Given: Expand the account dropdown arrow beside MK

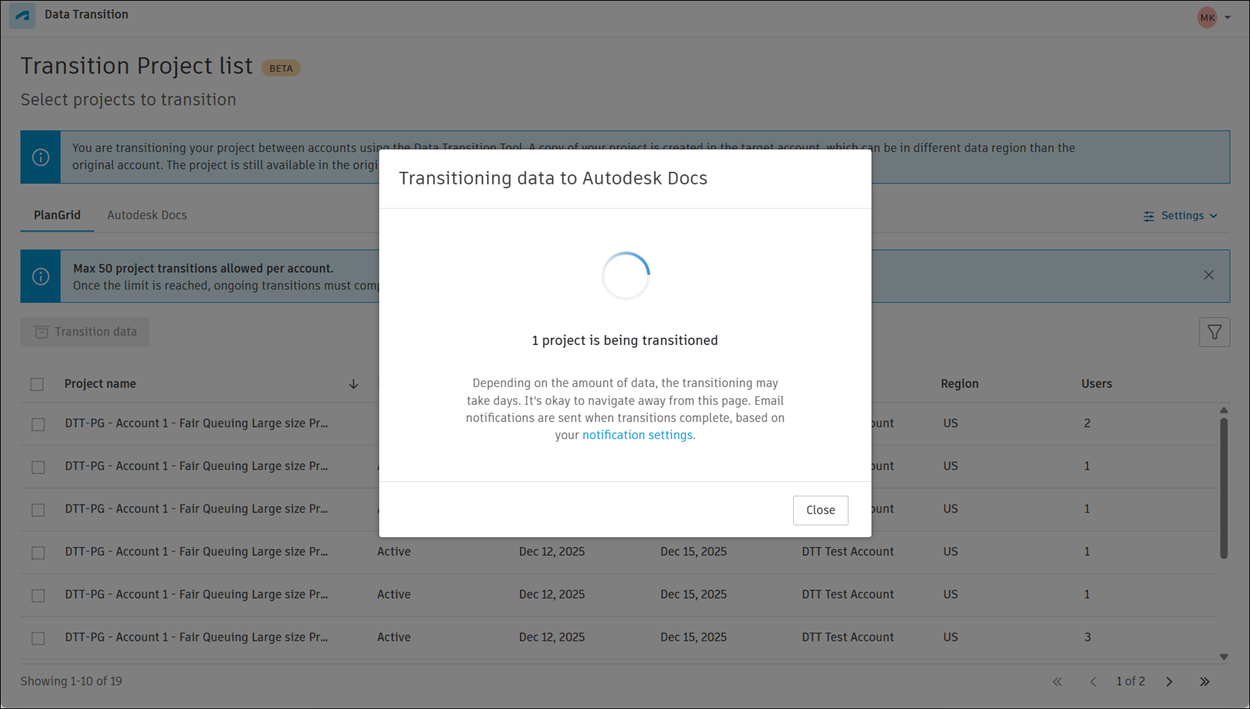Looking at the screenshot, I should coord(1228,18).
